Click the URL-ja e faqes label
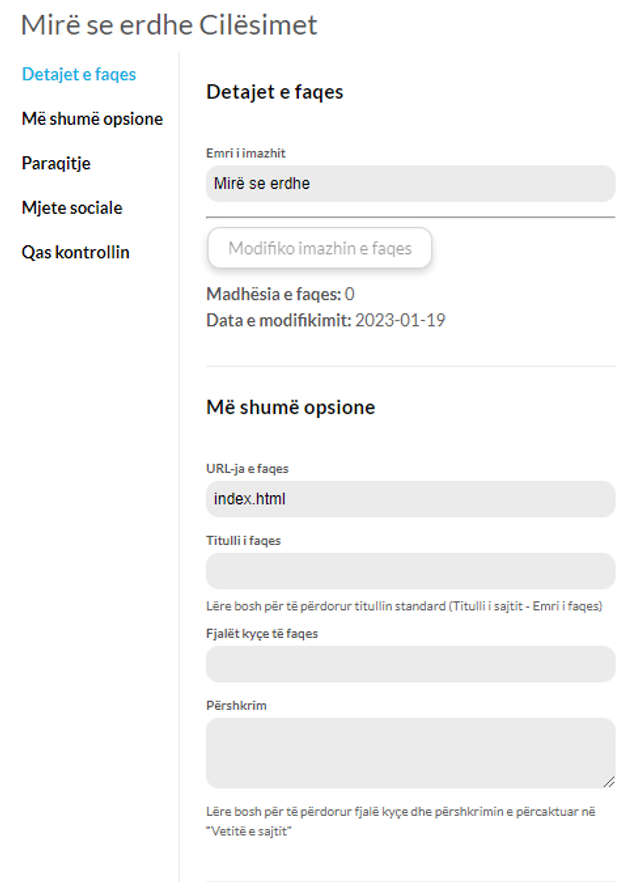This screenshot has height=882, width=640. pos(247,469)
